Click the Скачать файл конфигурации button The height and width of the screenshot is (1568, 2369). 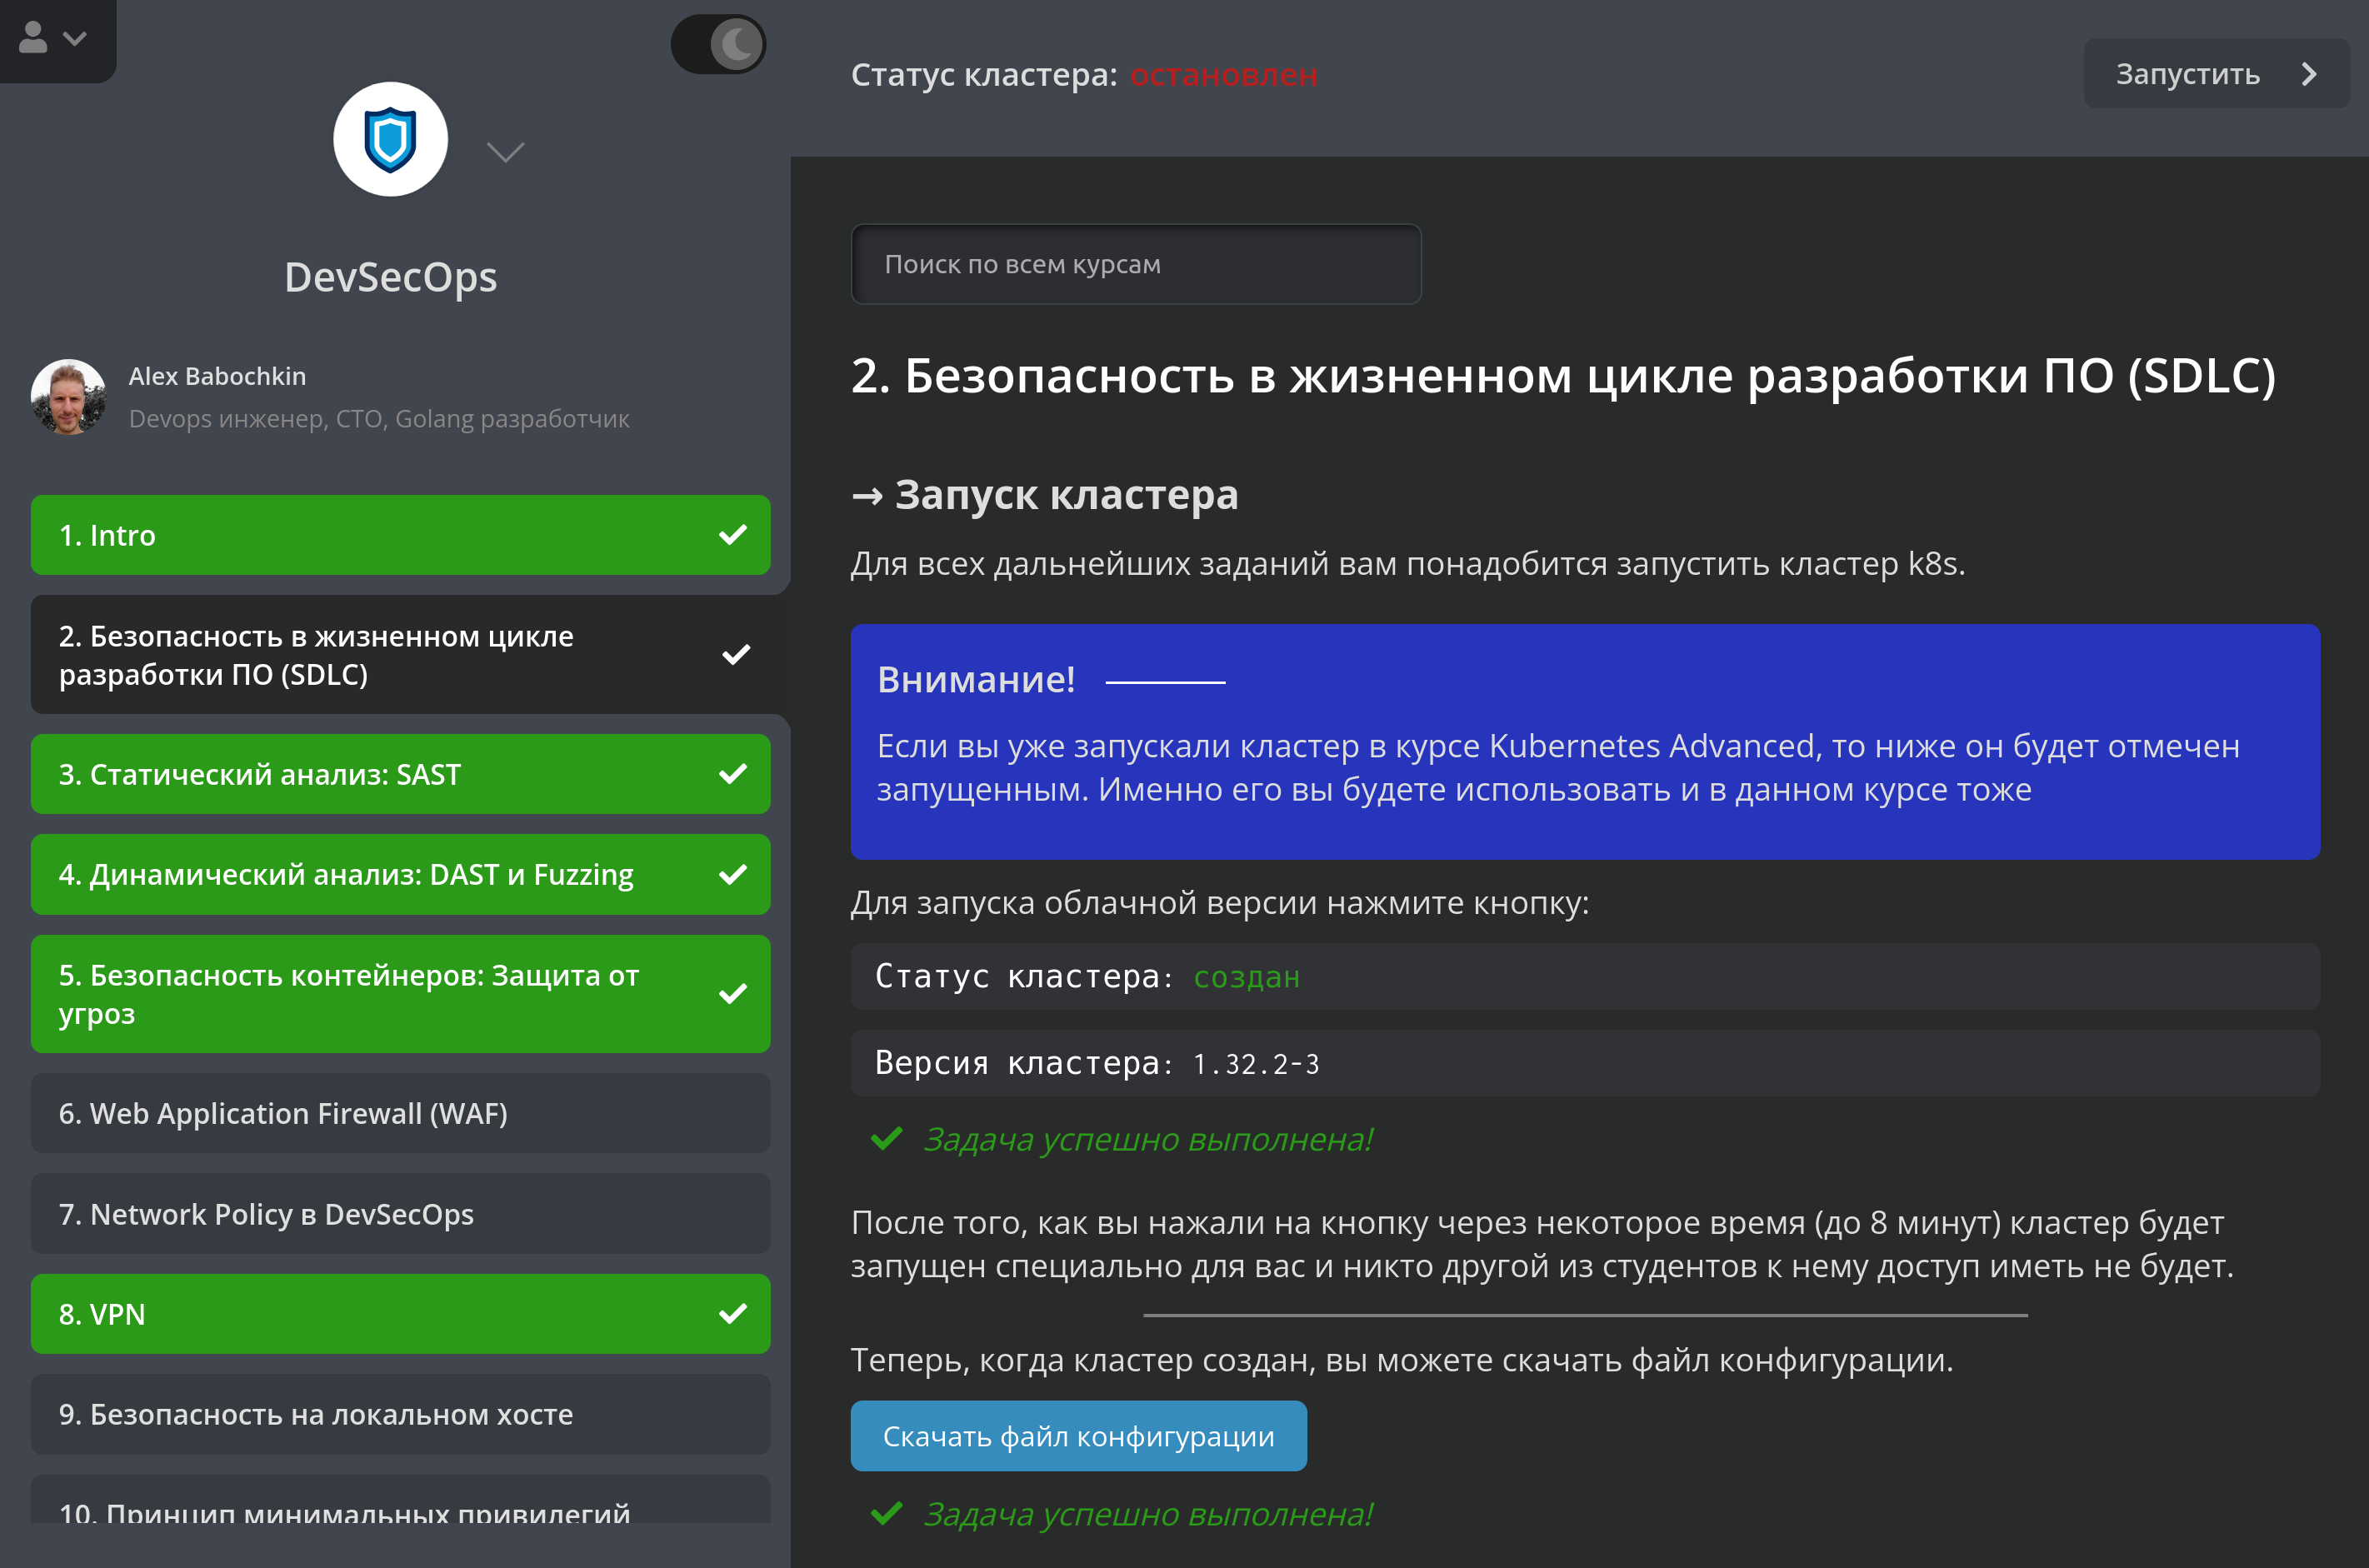pos(1078,1436)
